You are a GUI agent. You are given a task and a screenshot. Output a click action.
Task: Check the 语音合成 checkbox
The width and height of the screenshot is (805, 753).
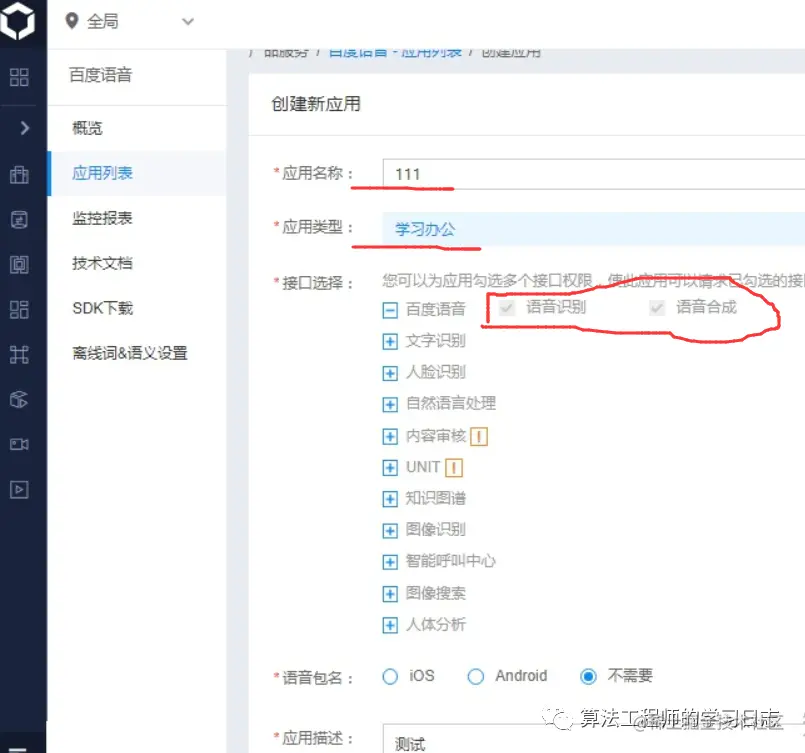coord(656,307)
